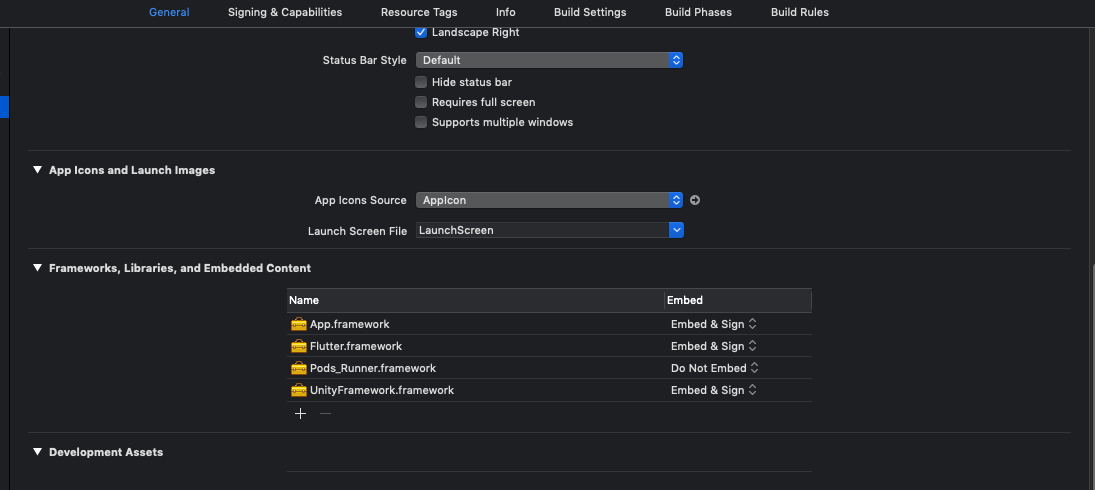Go to AppIcon asset via arrow icon
The width and height of the screenshot is (1095, 490).
(x=695, y=200)
